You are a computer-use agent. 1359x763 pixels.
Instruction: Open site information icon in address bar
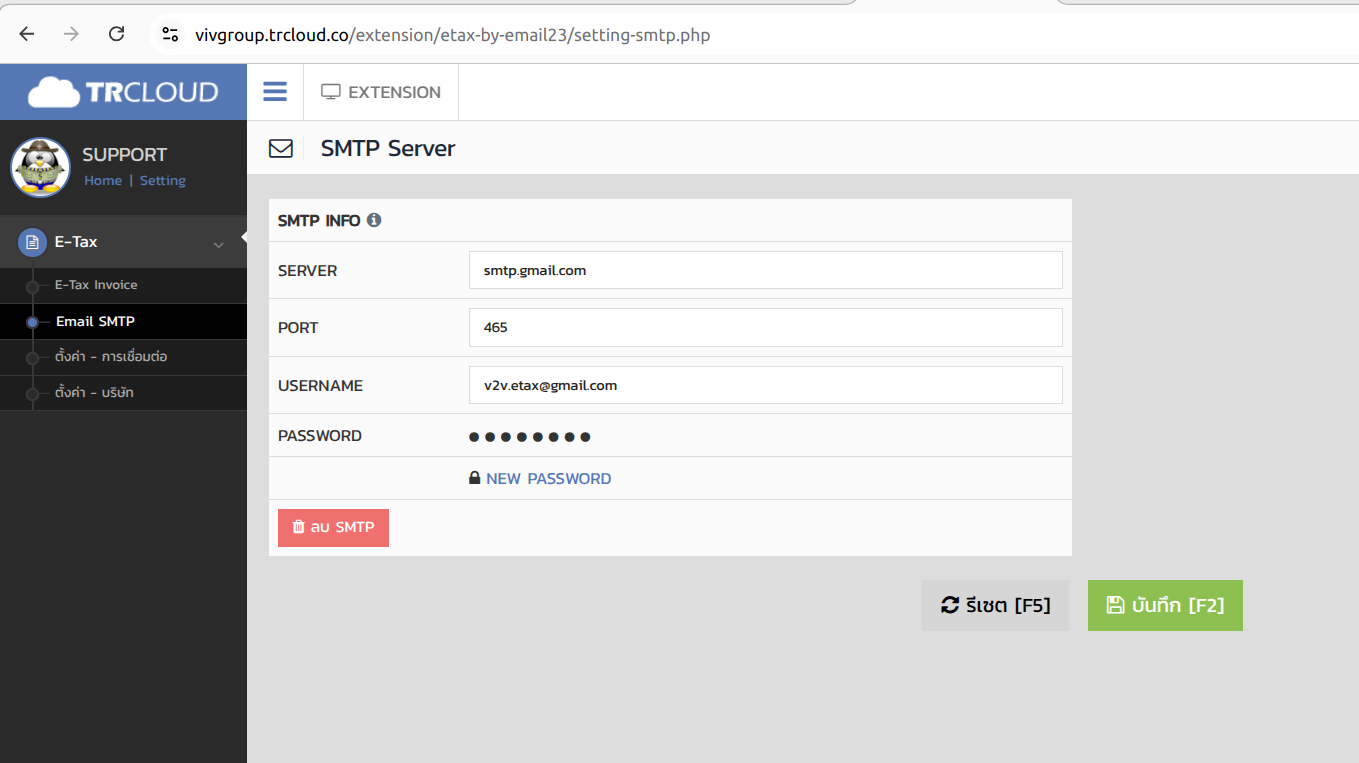pos(170,35)
